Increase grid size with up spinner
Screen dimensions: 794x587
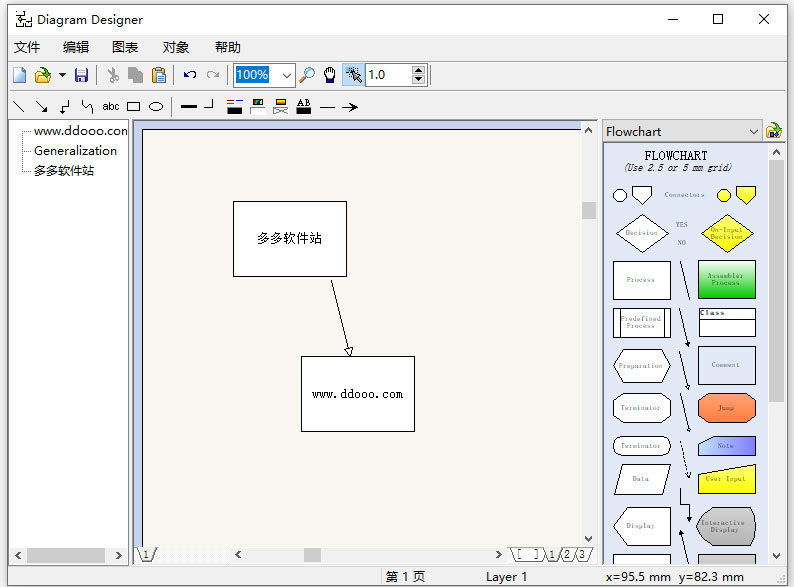coord(418,70)
